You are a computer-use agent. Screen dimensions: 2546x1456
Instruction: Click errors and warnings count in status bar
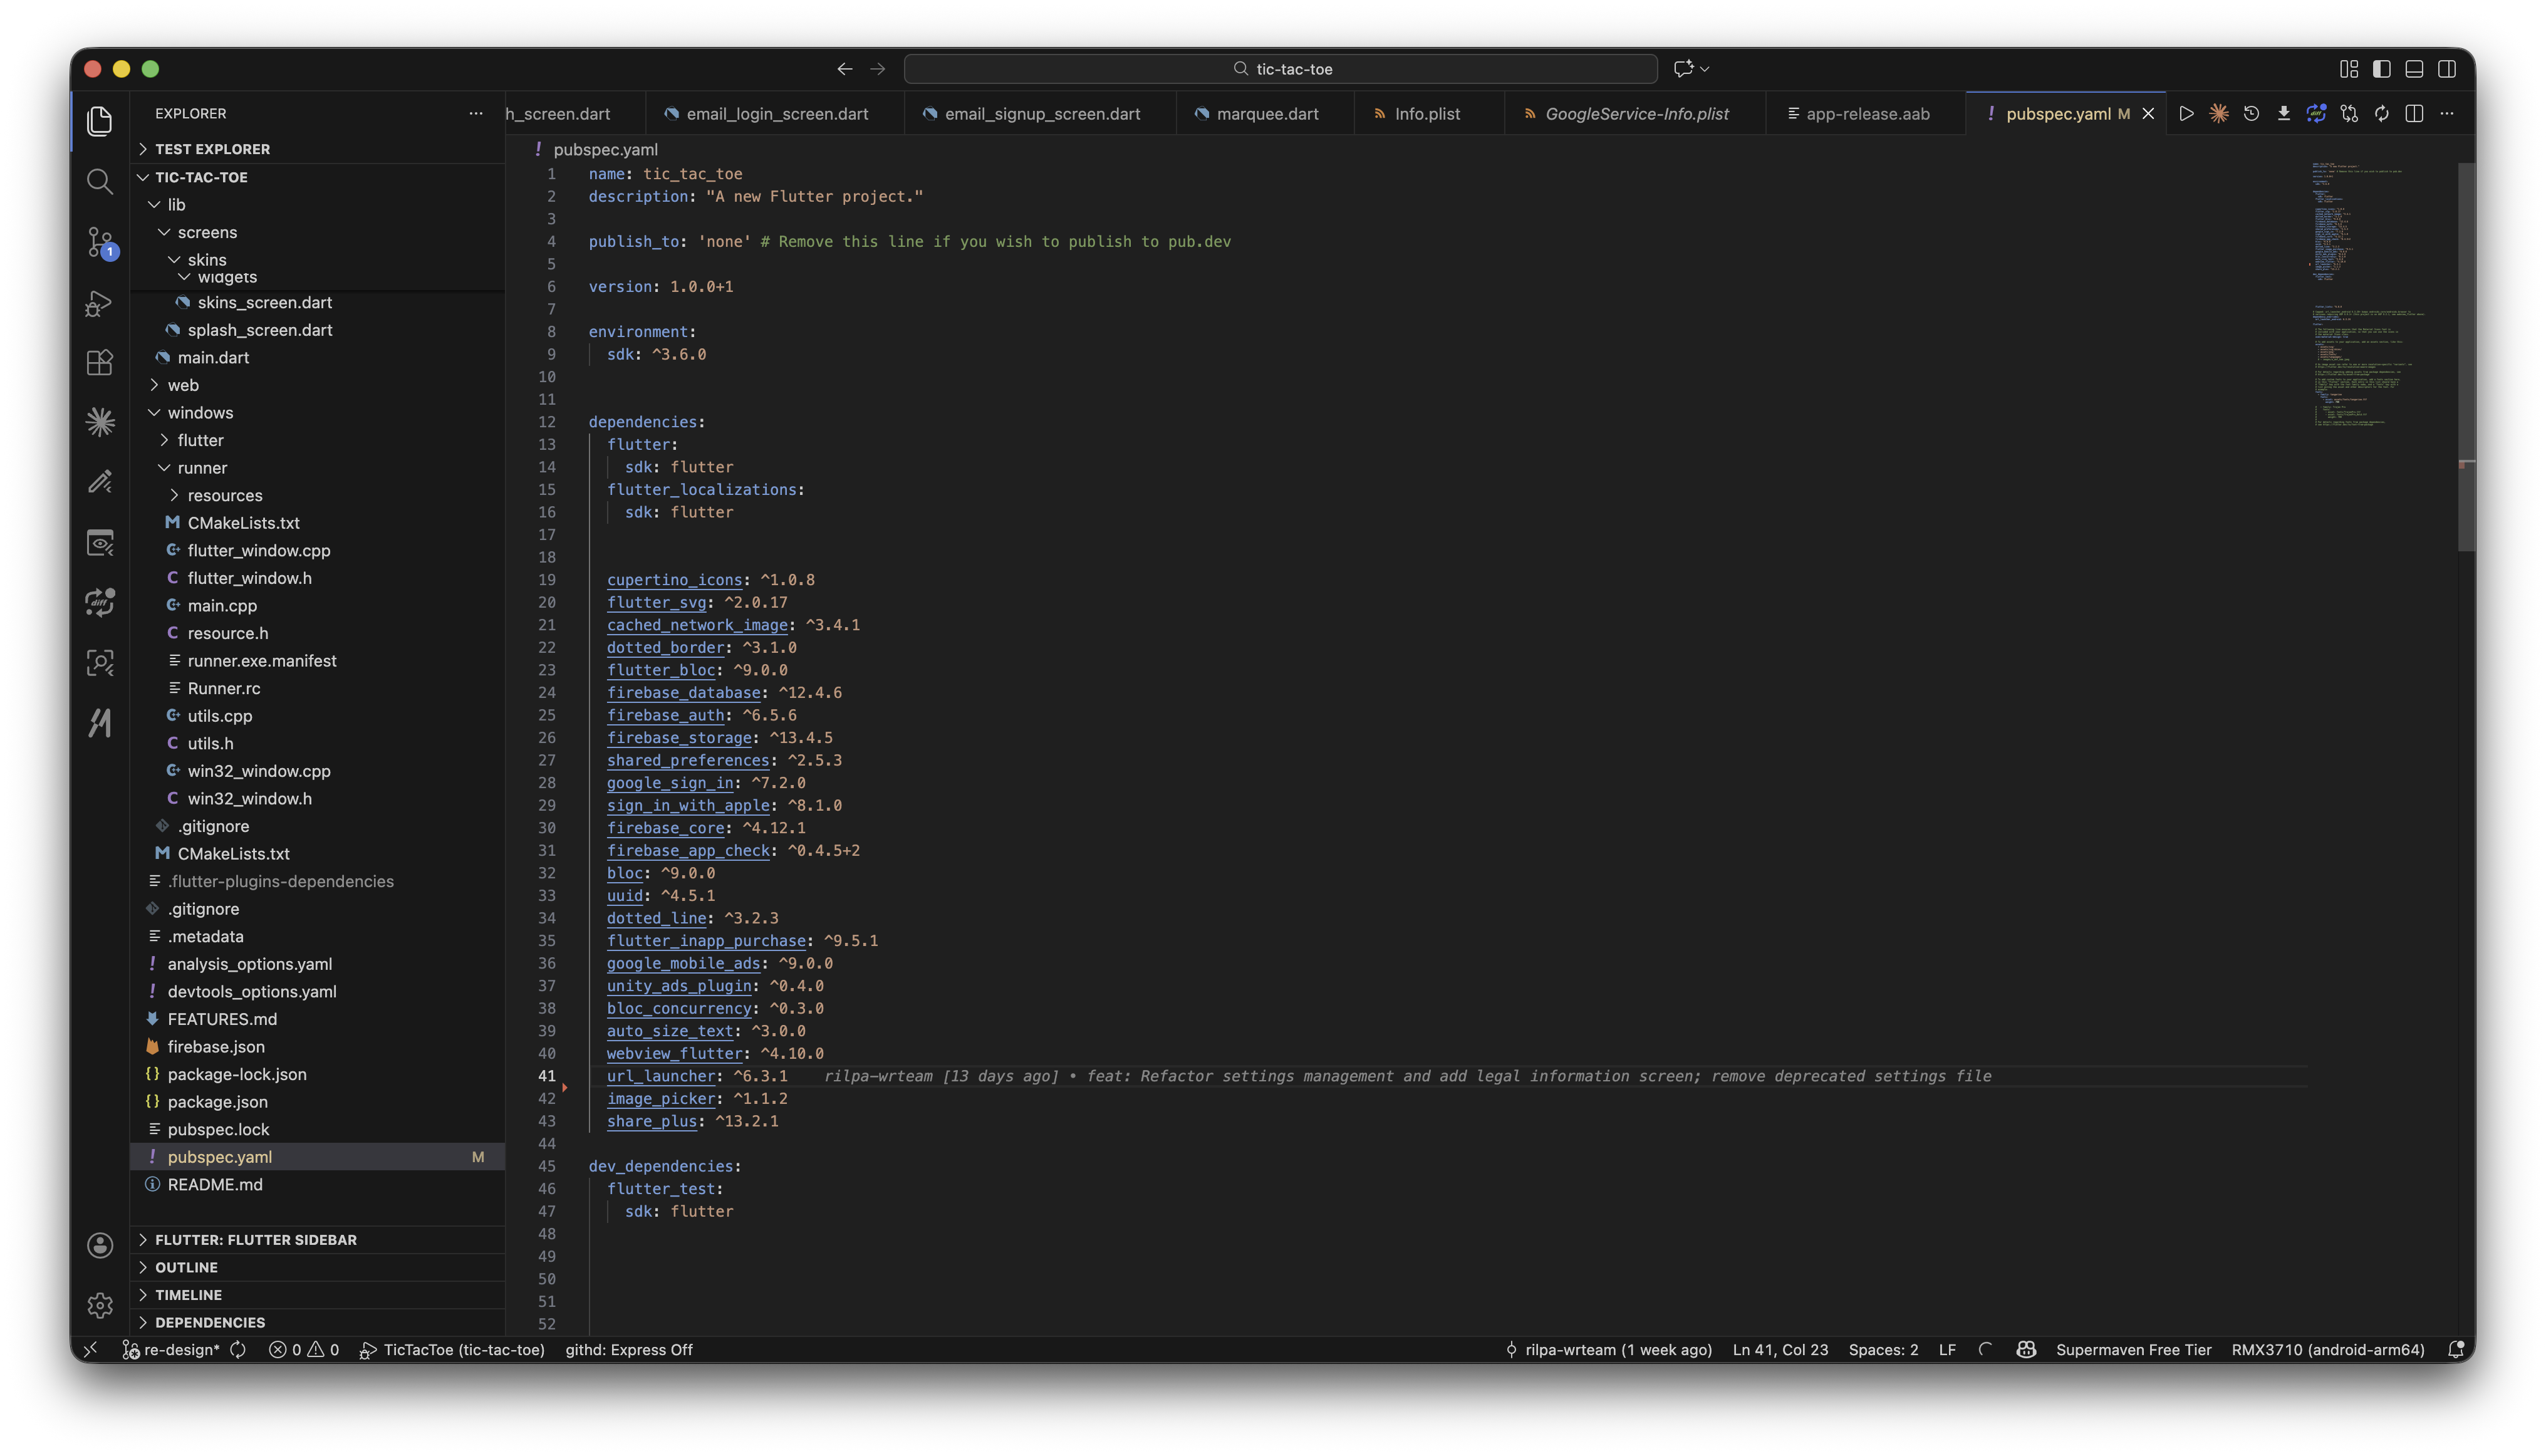(x=304, y=1350)
